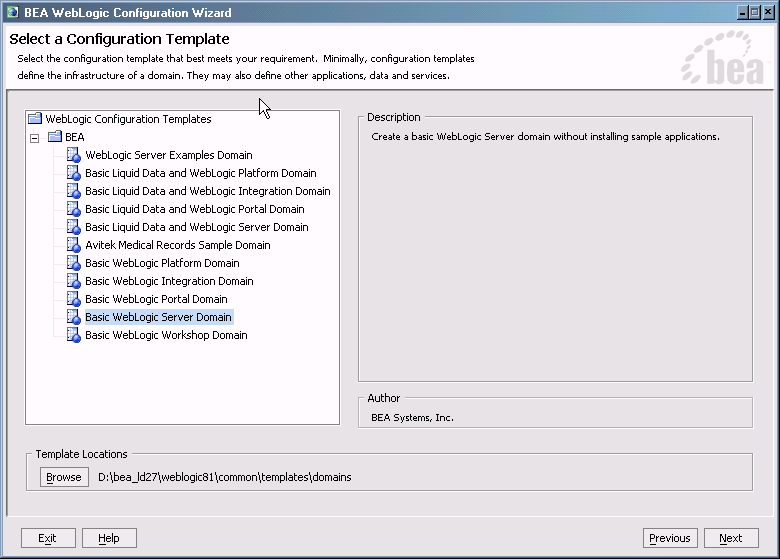Click the author text BEA Systems, Inc.
This screenshot has width=780, height=559.
tap(412, 418)
